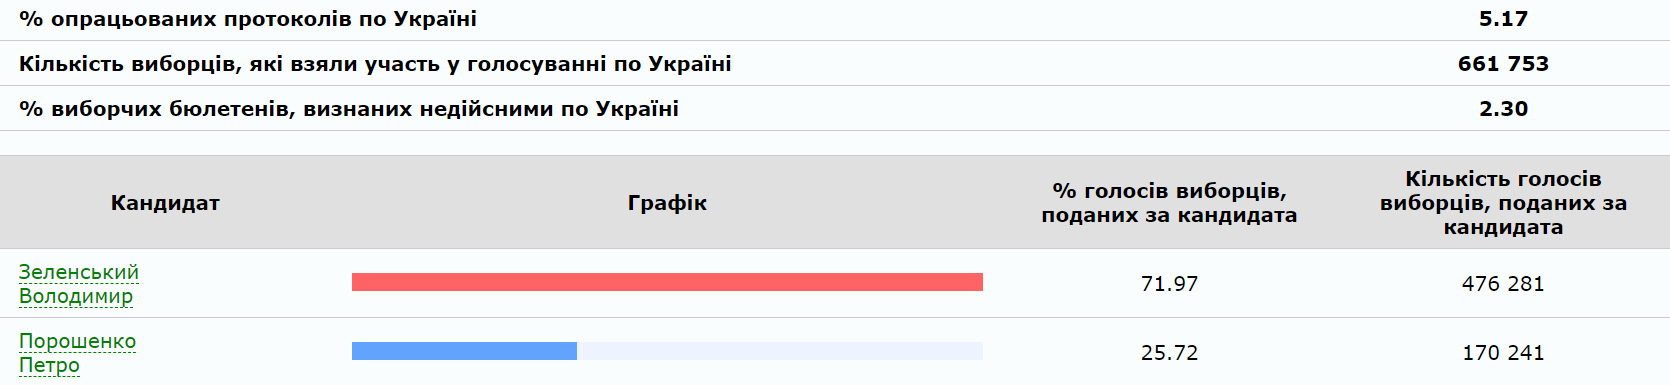Image resolution: width=1670 pixels, height=385 pixels.
Task: Open Зеленський Володимир candidate link
Action: [79, 284]
